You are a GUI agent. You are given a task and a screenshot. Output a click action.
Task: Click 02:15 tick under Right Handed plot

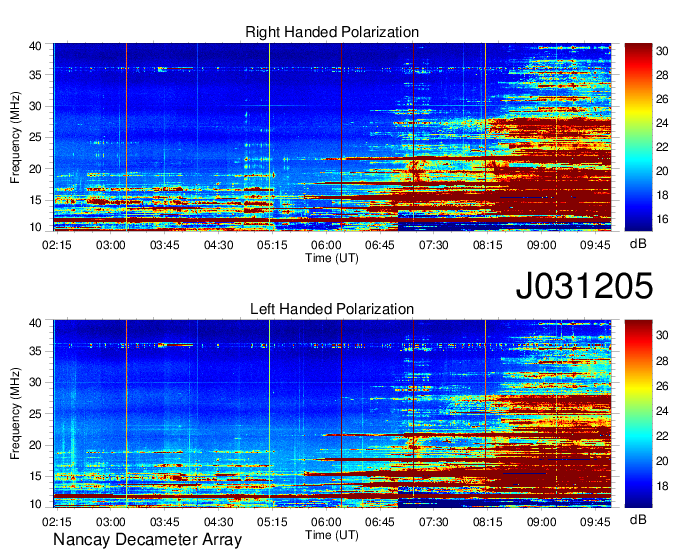(x=56, y=245)
